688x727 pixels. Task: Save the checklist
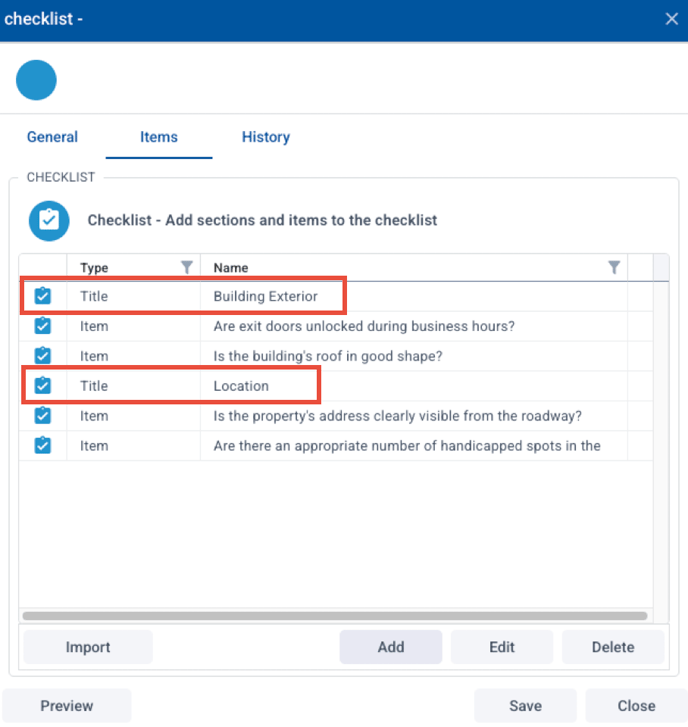tap(525, 706)
